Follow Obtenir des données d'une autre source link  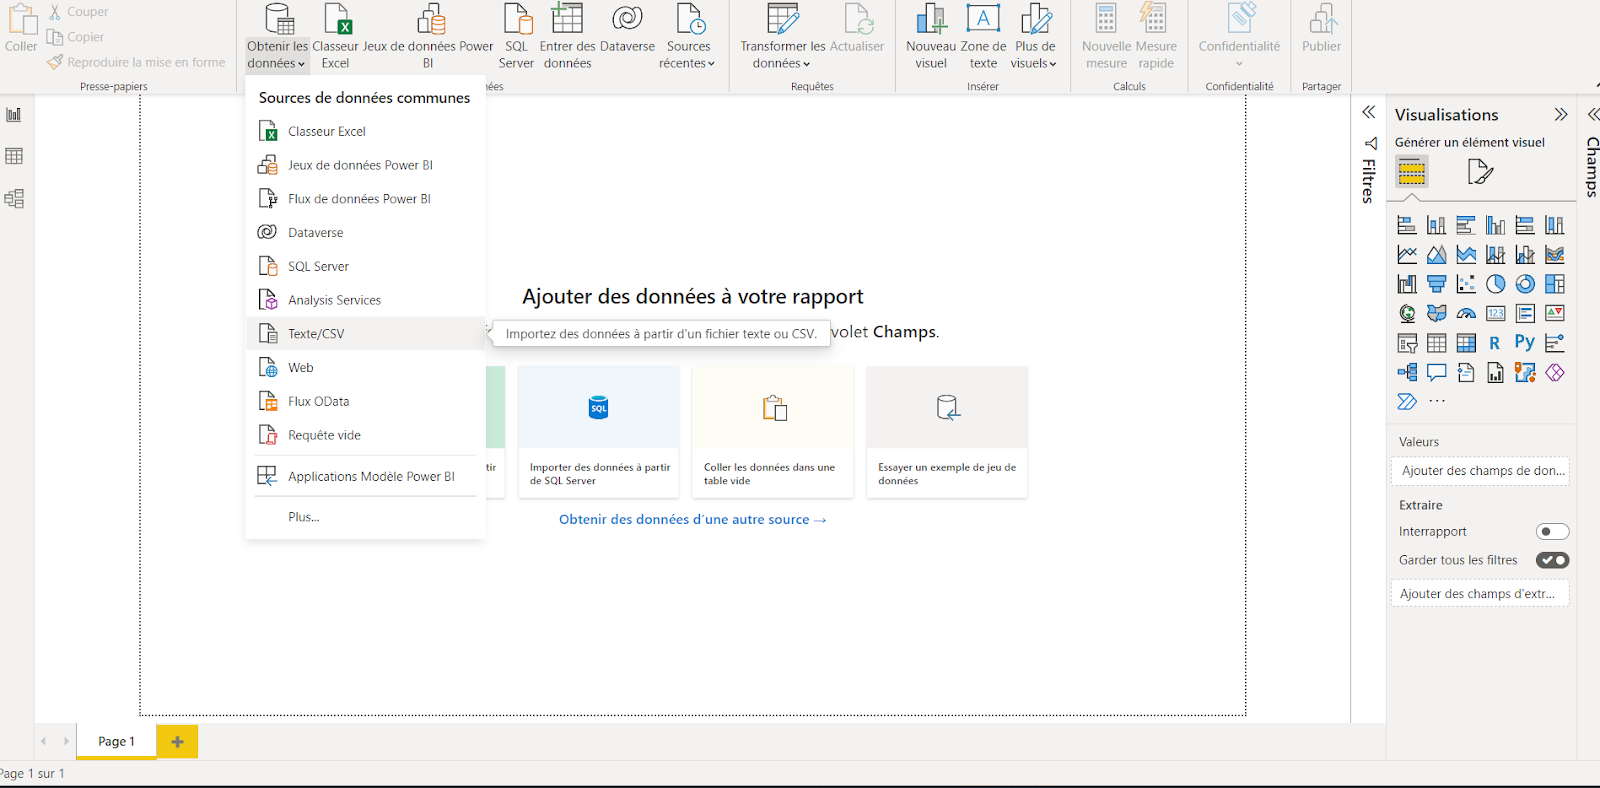[x=692, y=520]
